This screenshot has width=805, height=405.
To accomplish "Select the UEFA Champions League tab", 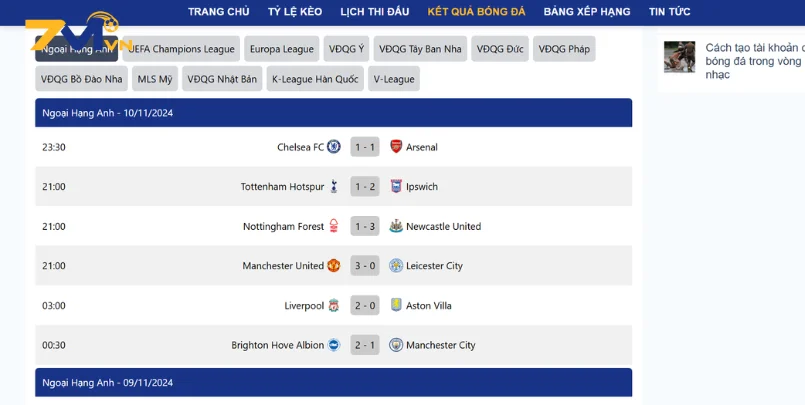I will coord(181,49).
